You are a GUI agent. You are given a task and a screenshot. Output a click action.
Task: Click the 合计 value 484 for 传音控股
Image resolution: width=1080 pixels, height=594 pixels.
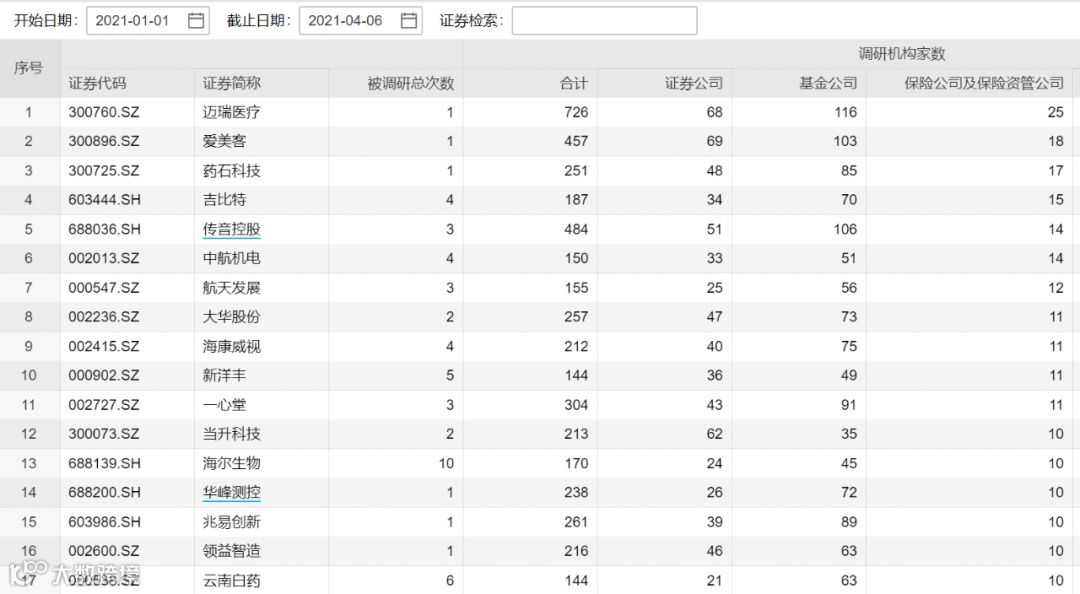(576, 229)
